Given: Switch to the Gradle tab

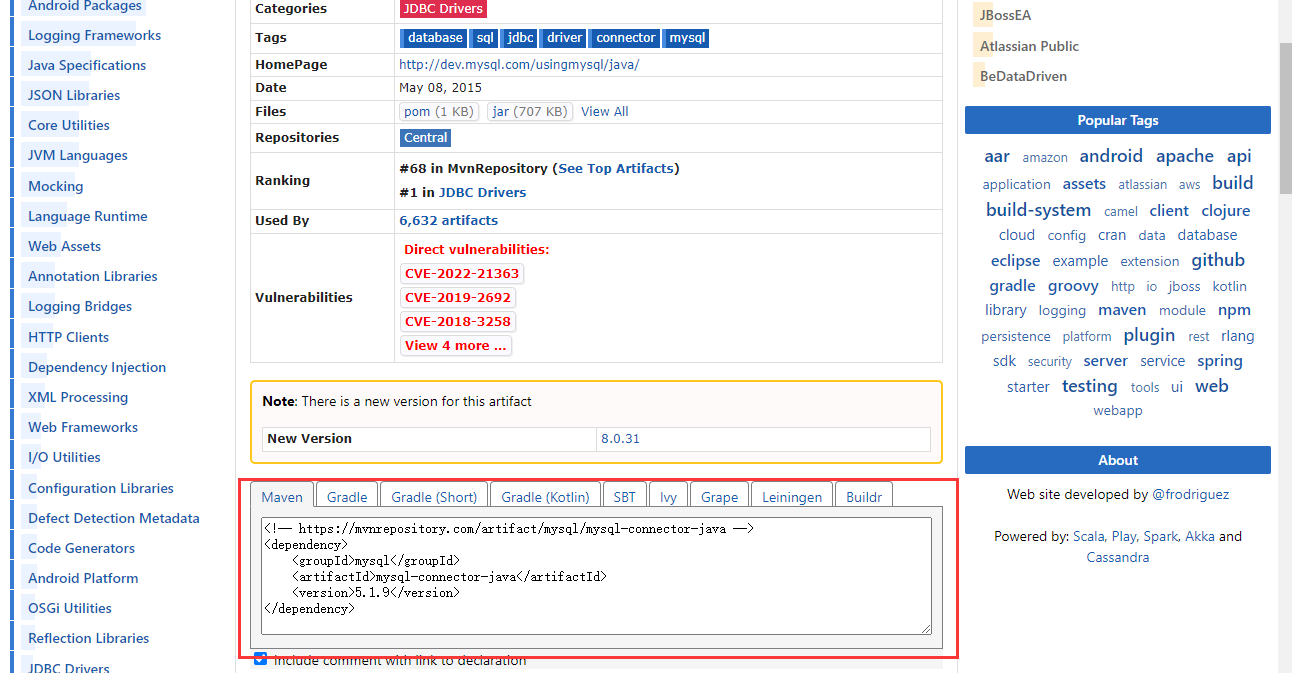Looking at the screenshot, I should tap(347, 496).
